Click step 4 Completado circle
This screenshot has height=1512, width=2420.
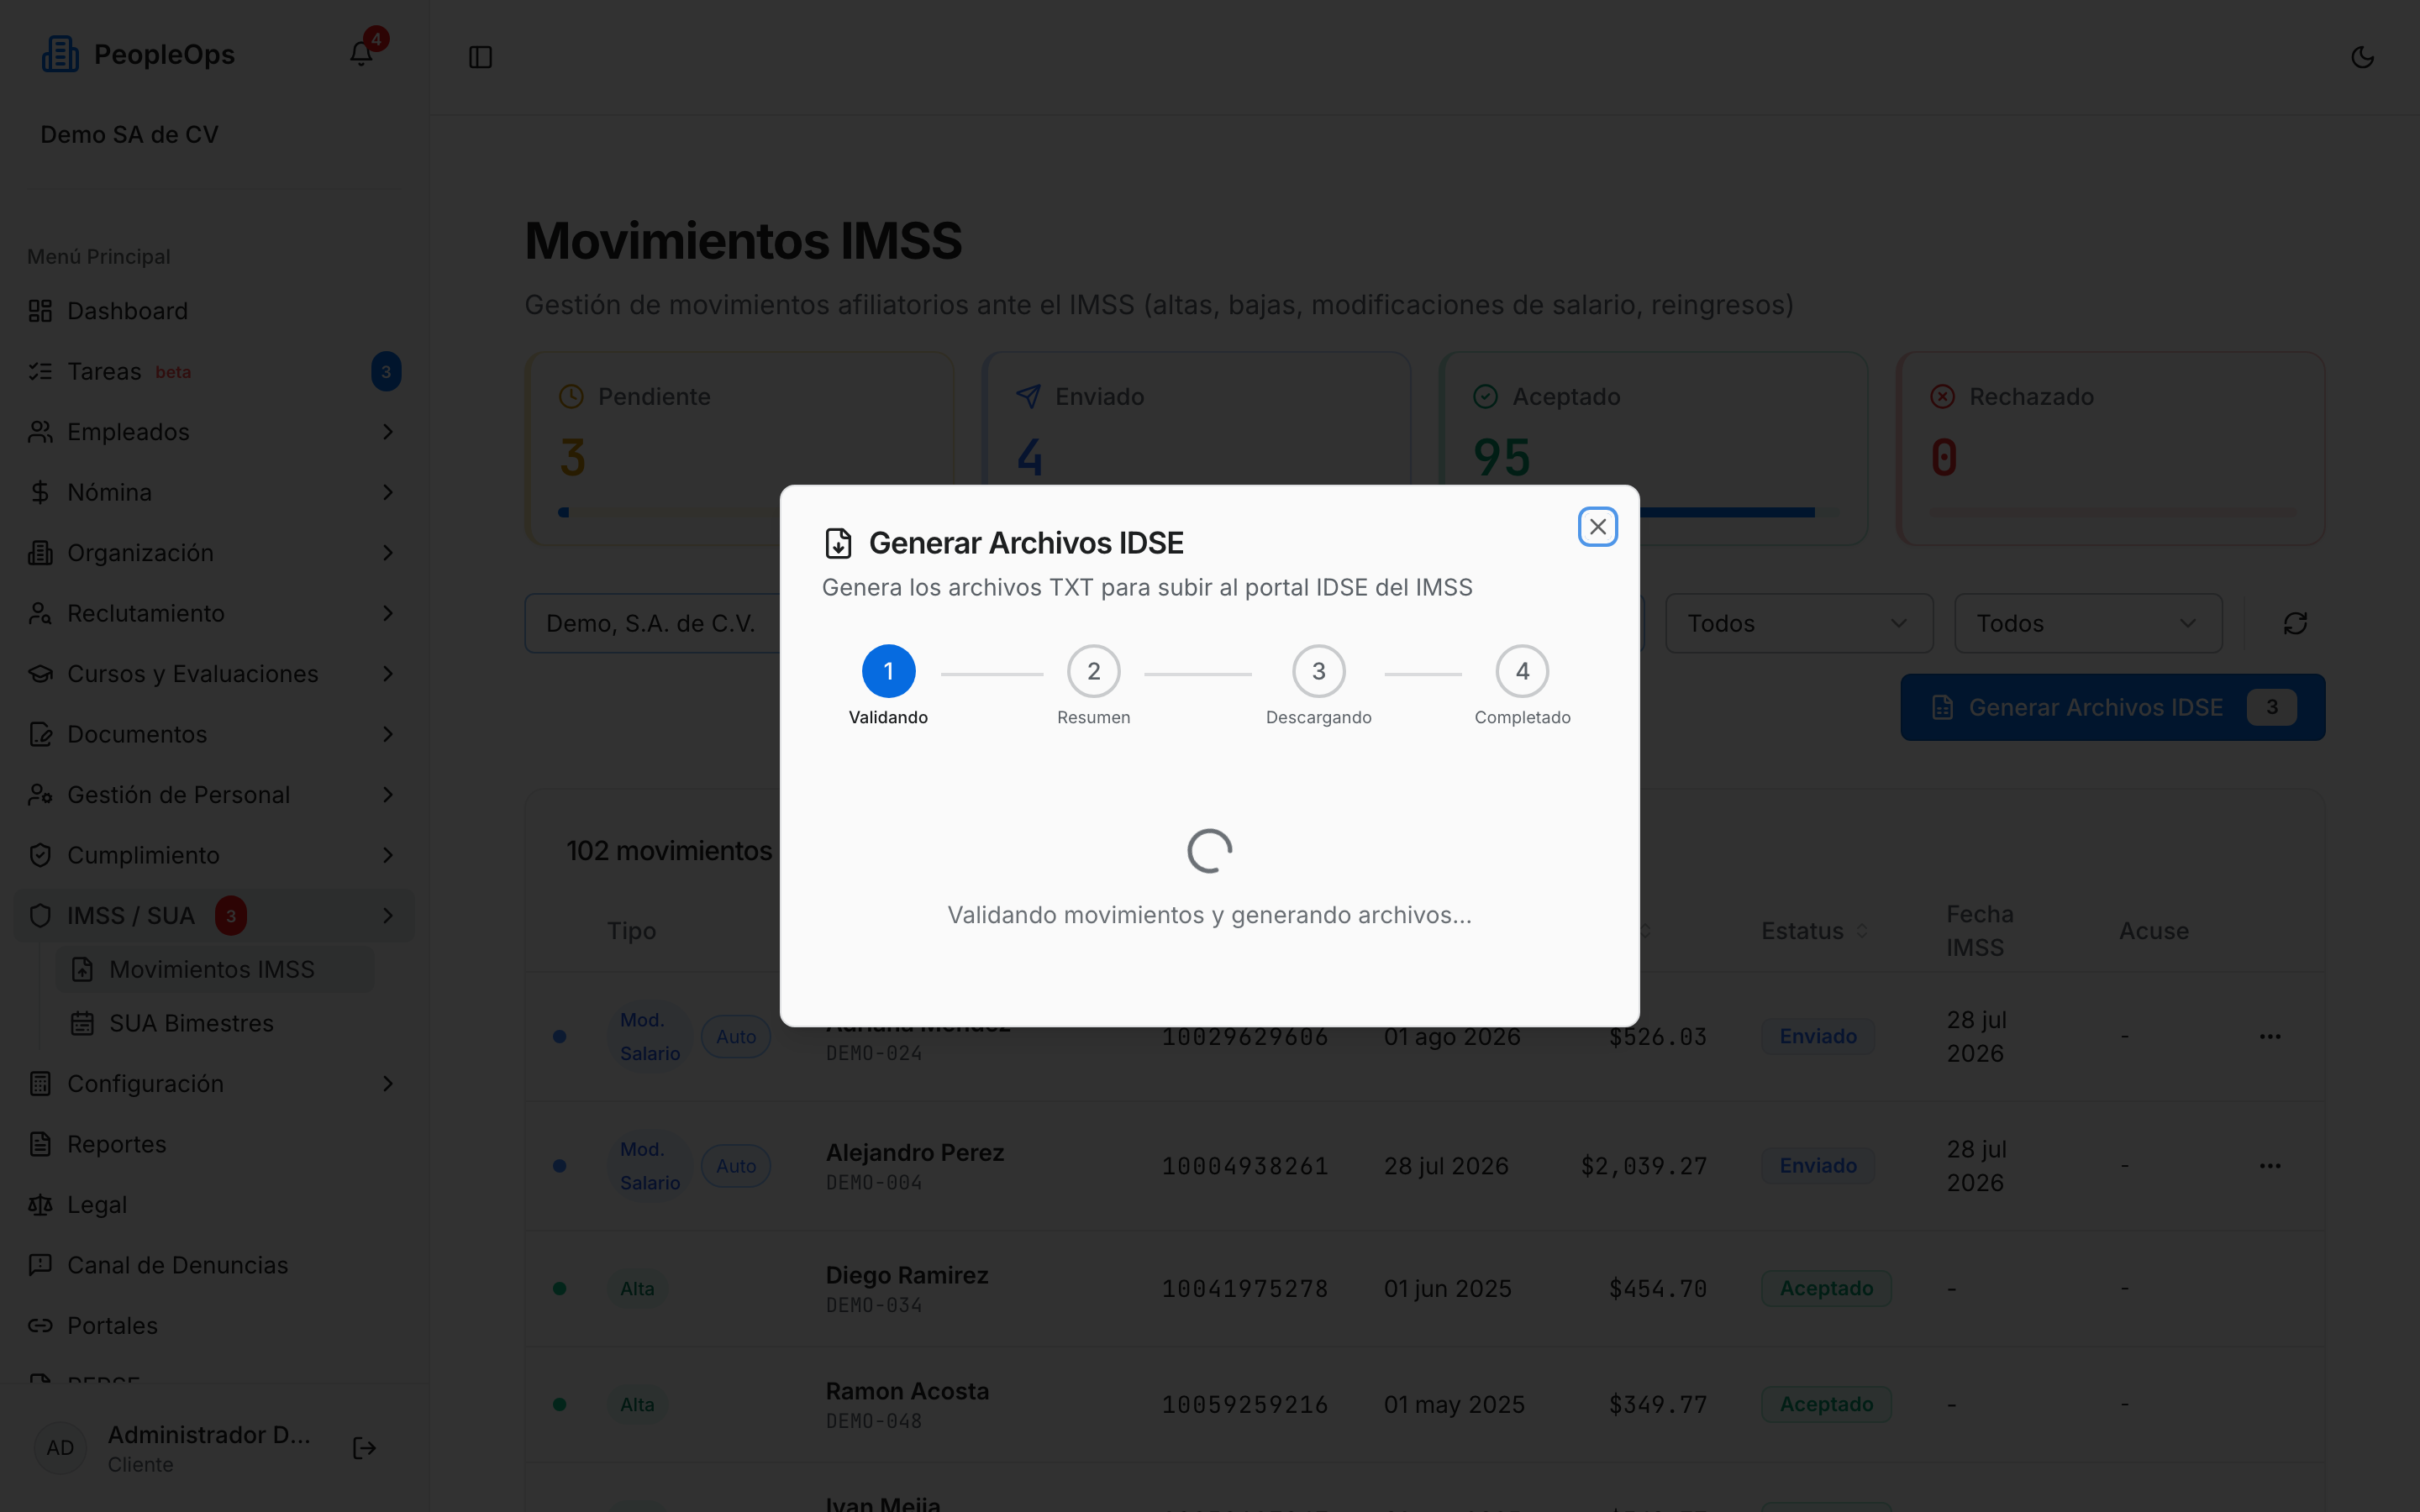1522,671
